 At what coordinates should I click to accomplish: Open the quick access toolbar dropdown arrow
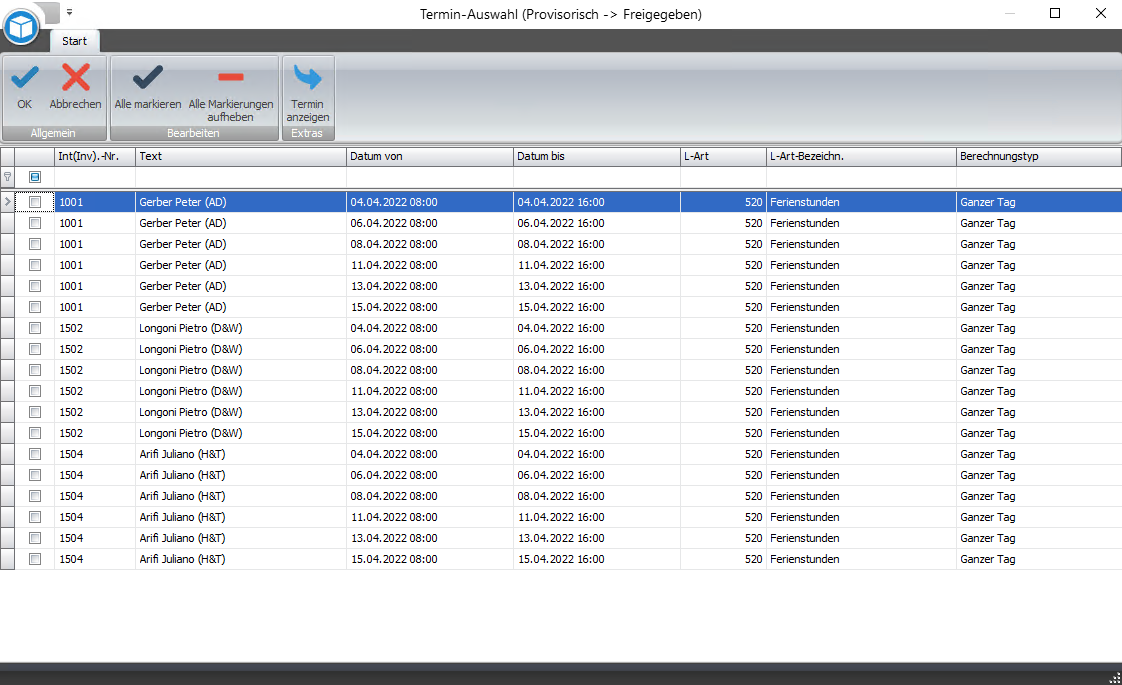pos(70,12)
